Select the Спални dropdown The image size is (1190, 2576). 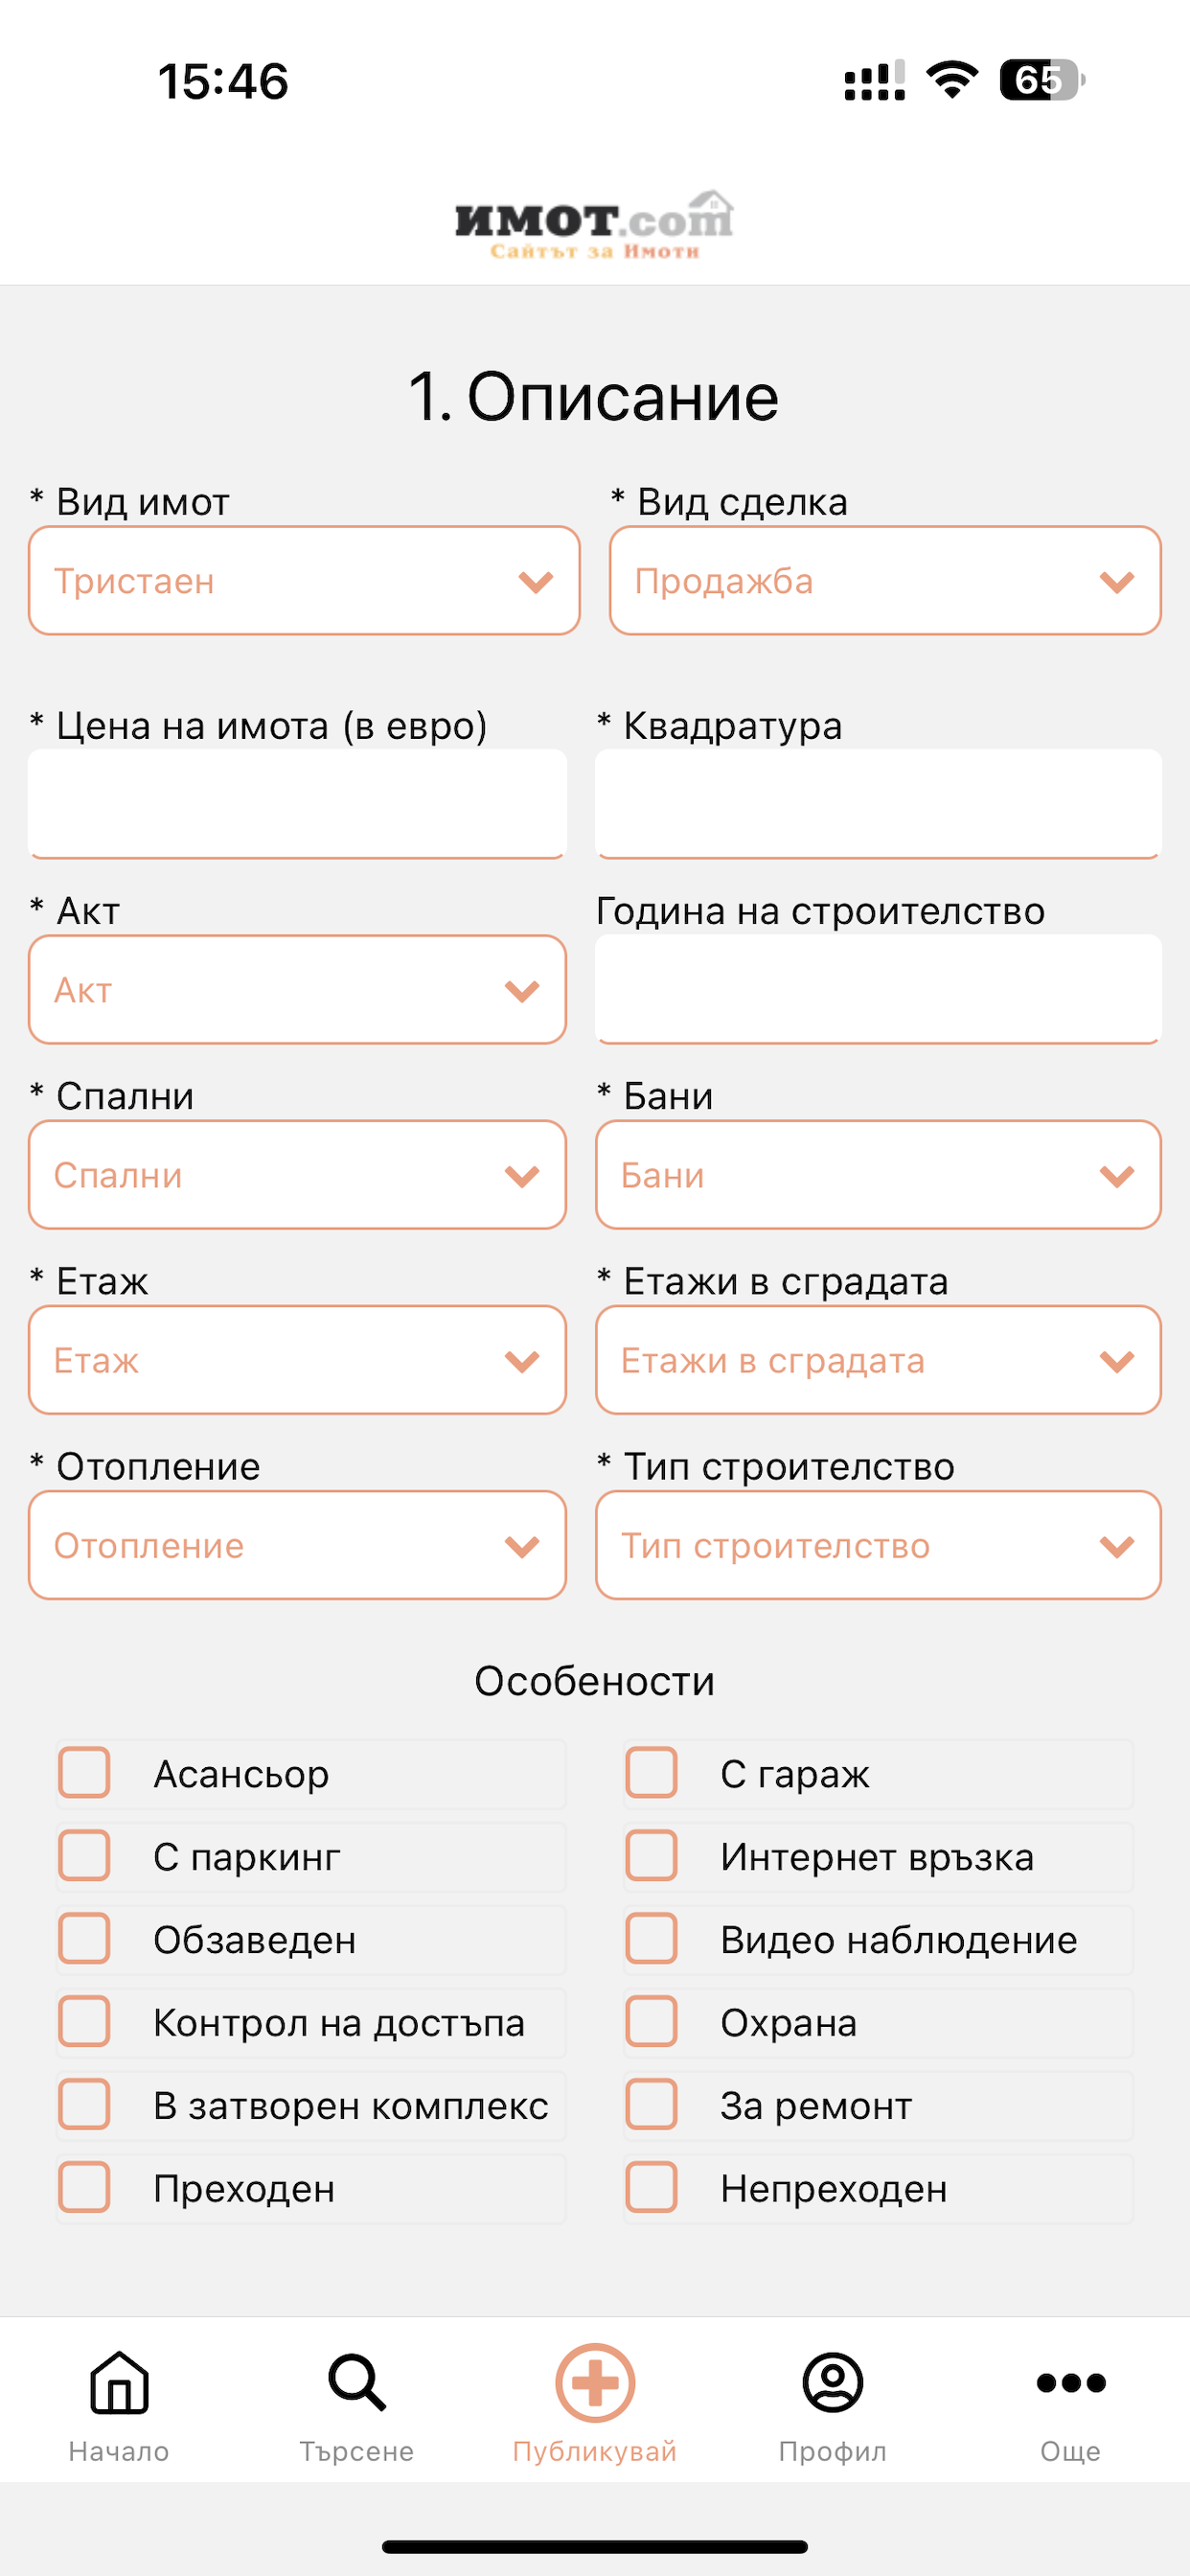(x=297, y=1175)
